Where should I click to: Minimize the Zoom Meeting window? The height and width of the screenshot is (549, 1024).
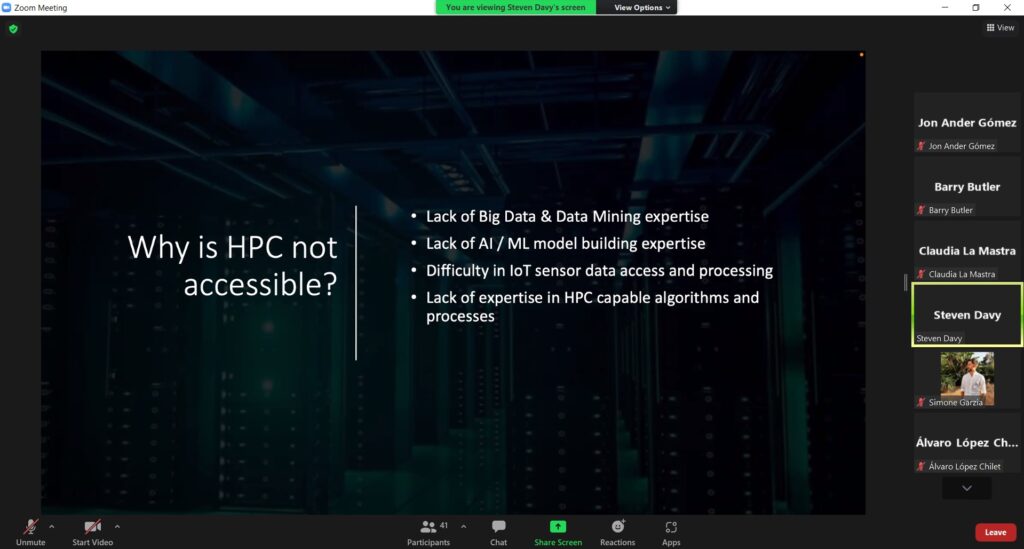pyautogui.click(x=944, y=7)
